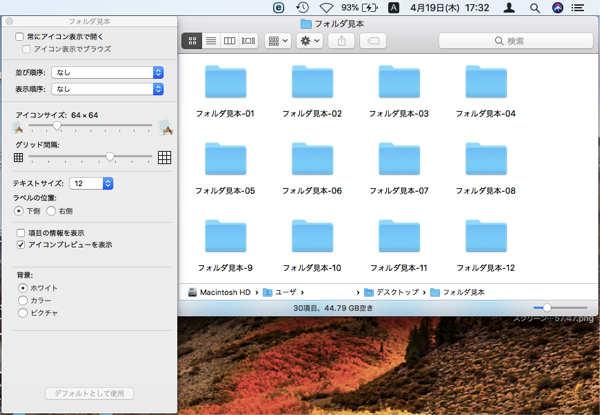
Task: Open Siri from menu bar
Action: coord(558,8)
